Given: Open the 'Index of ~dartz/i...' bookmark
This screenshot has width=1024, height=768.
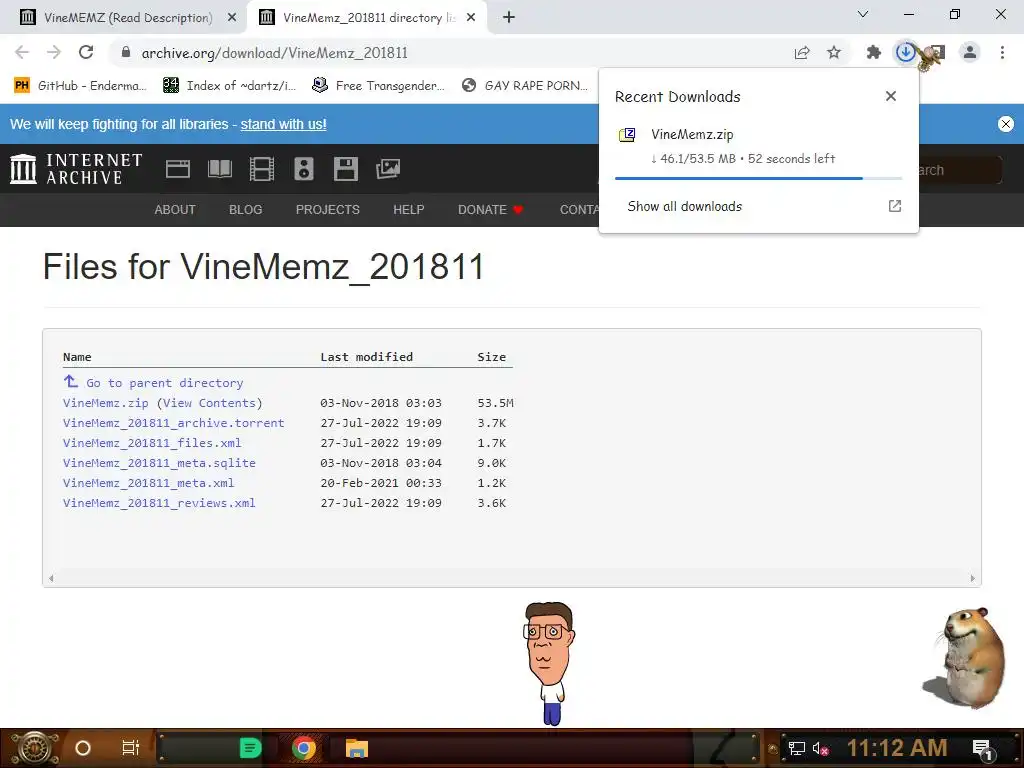Looking at the screenshot, I should (x=229, y=86).
